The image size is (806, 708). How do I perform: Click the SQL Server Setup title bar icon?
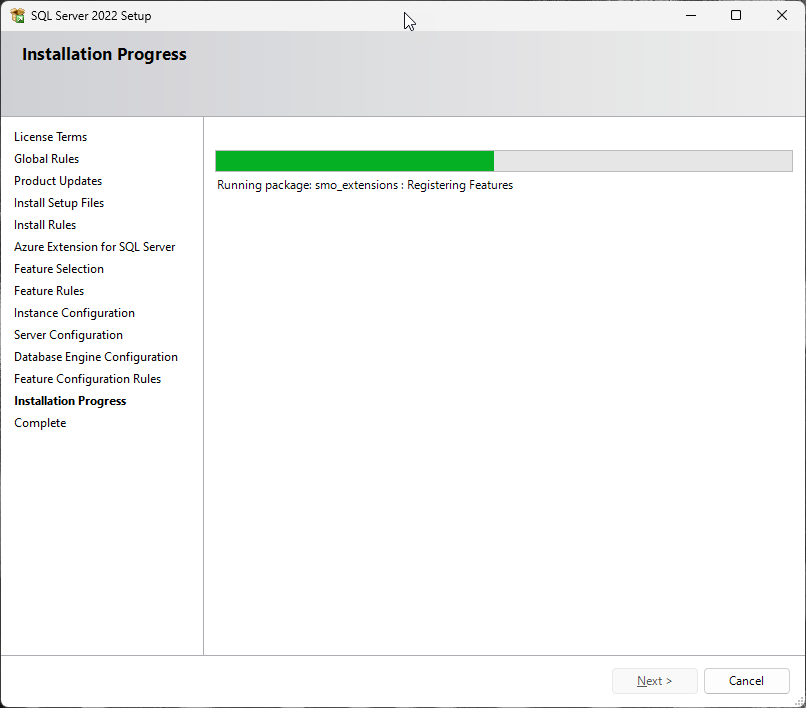pyautogui.click(x=17, y=16)
